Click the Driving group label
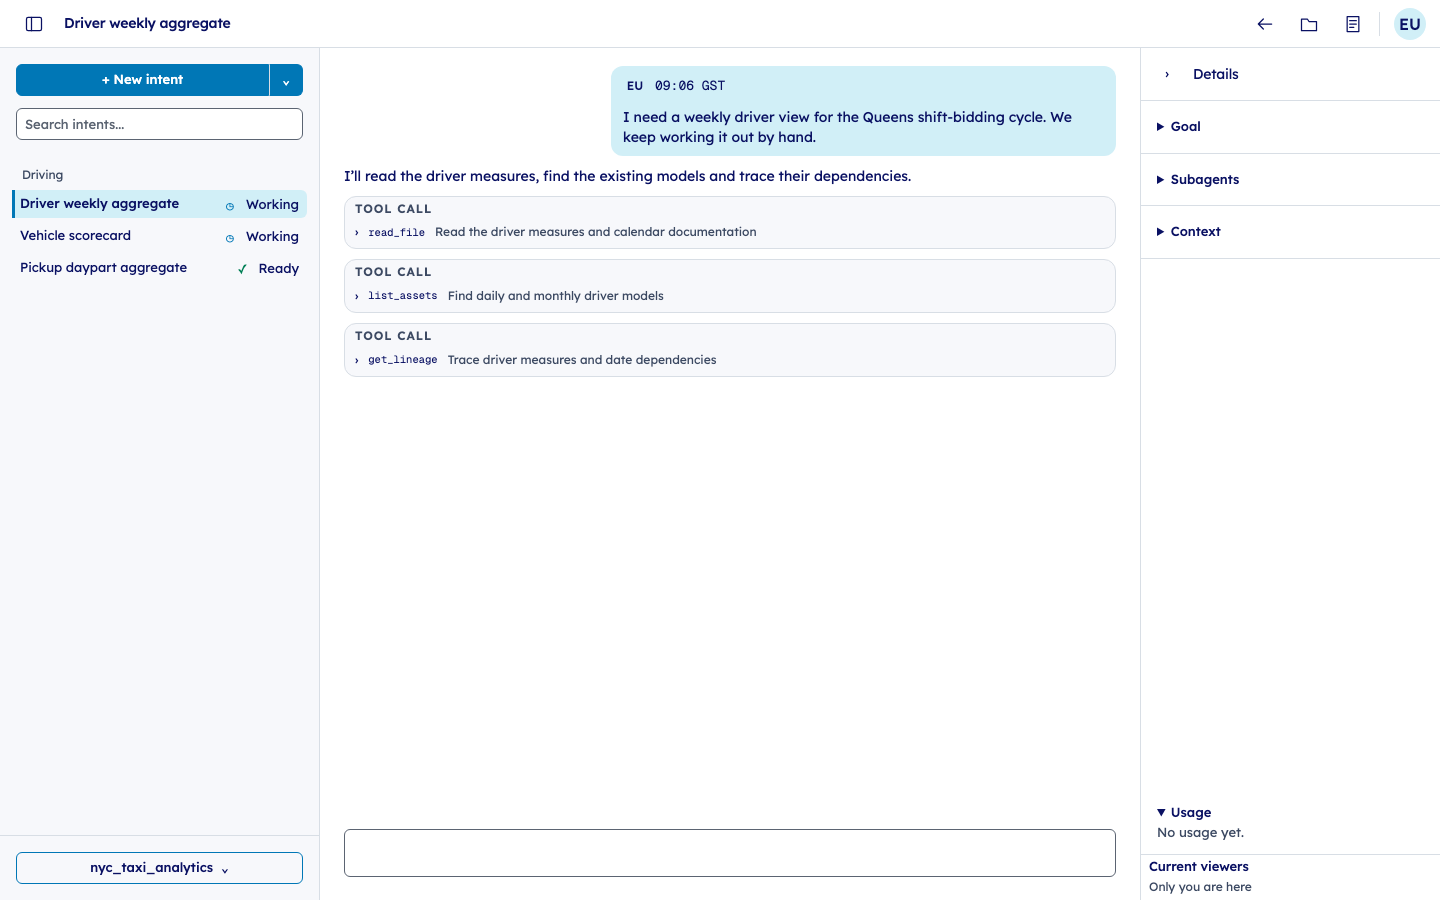This screenshot has height=900, width=1440. click(43, 175)
